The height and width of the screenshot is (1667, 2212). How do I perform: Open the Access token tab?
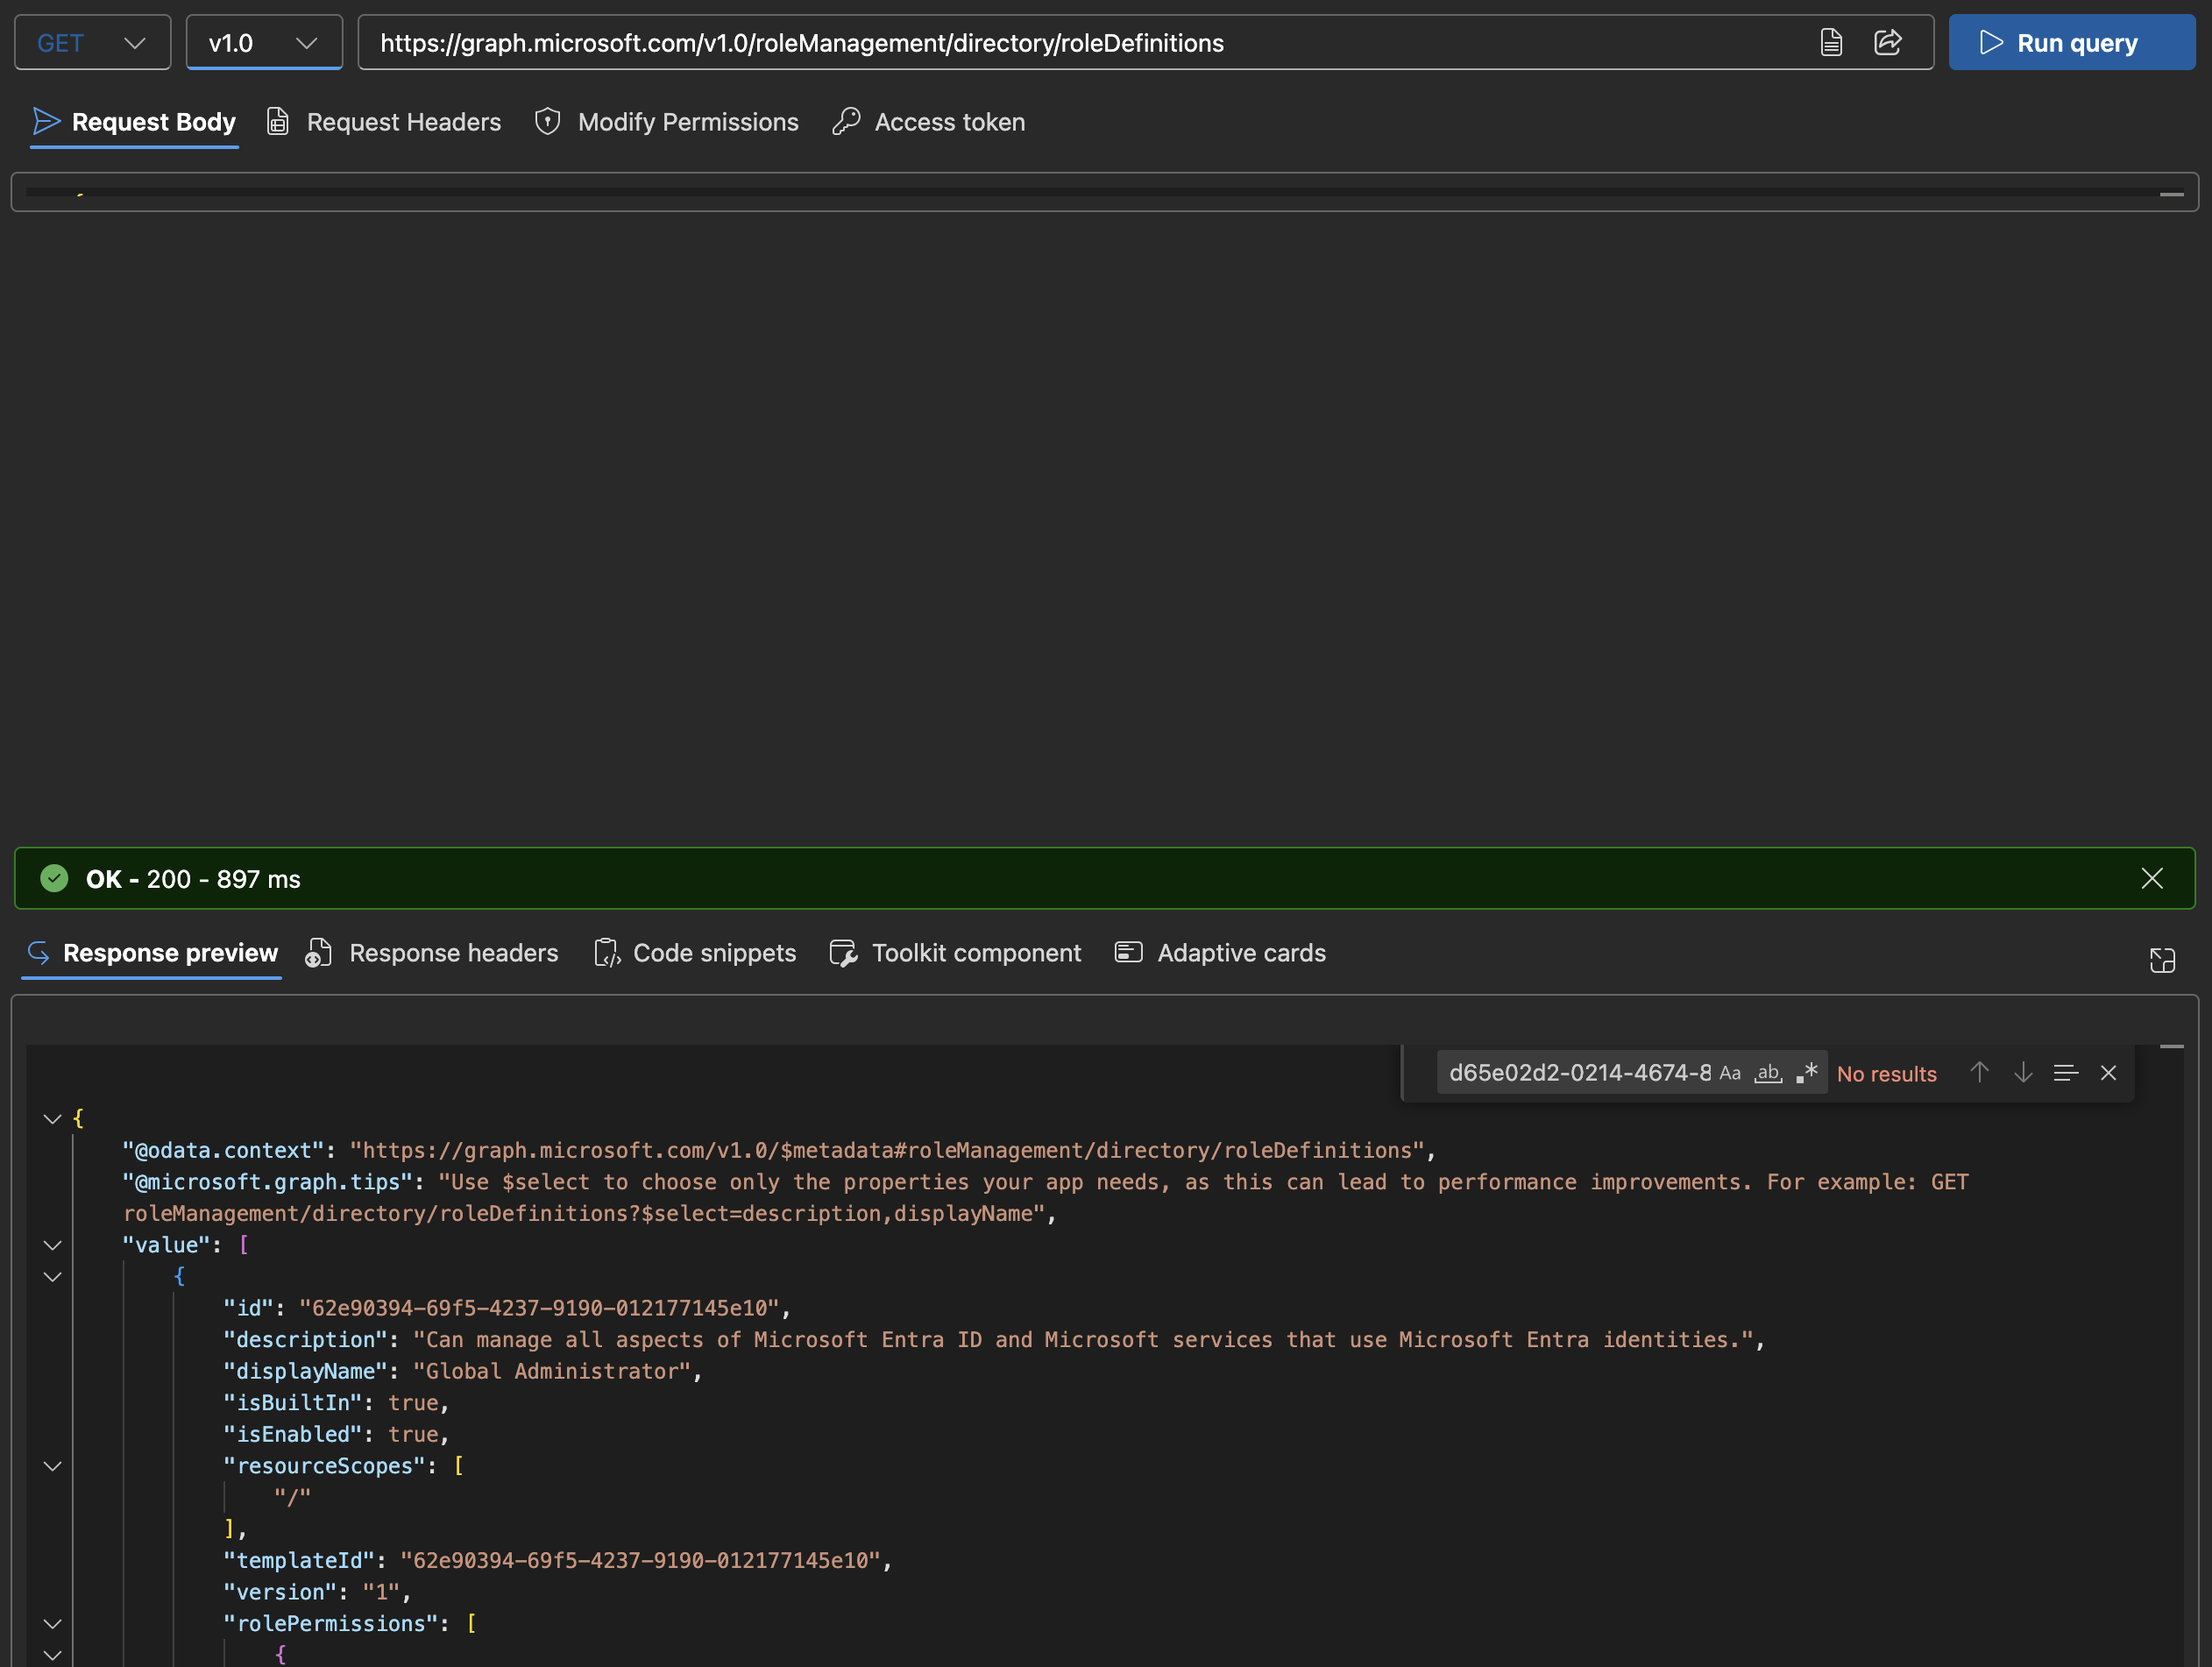pyautogui.click(x=929, y=122)
